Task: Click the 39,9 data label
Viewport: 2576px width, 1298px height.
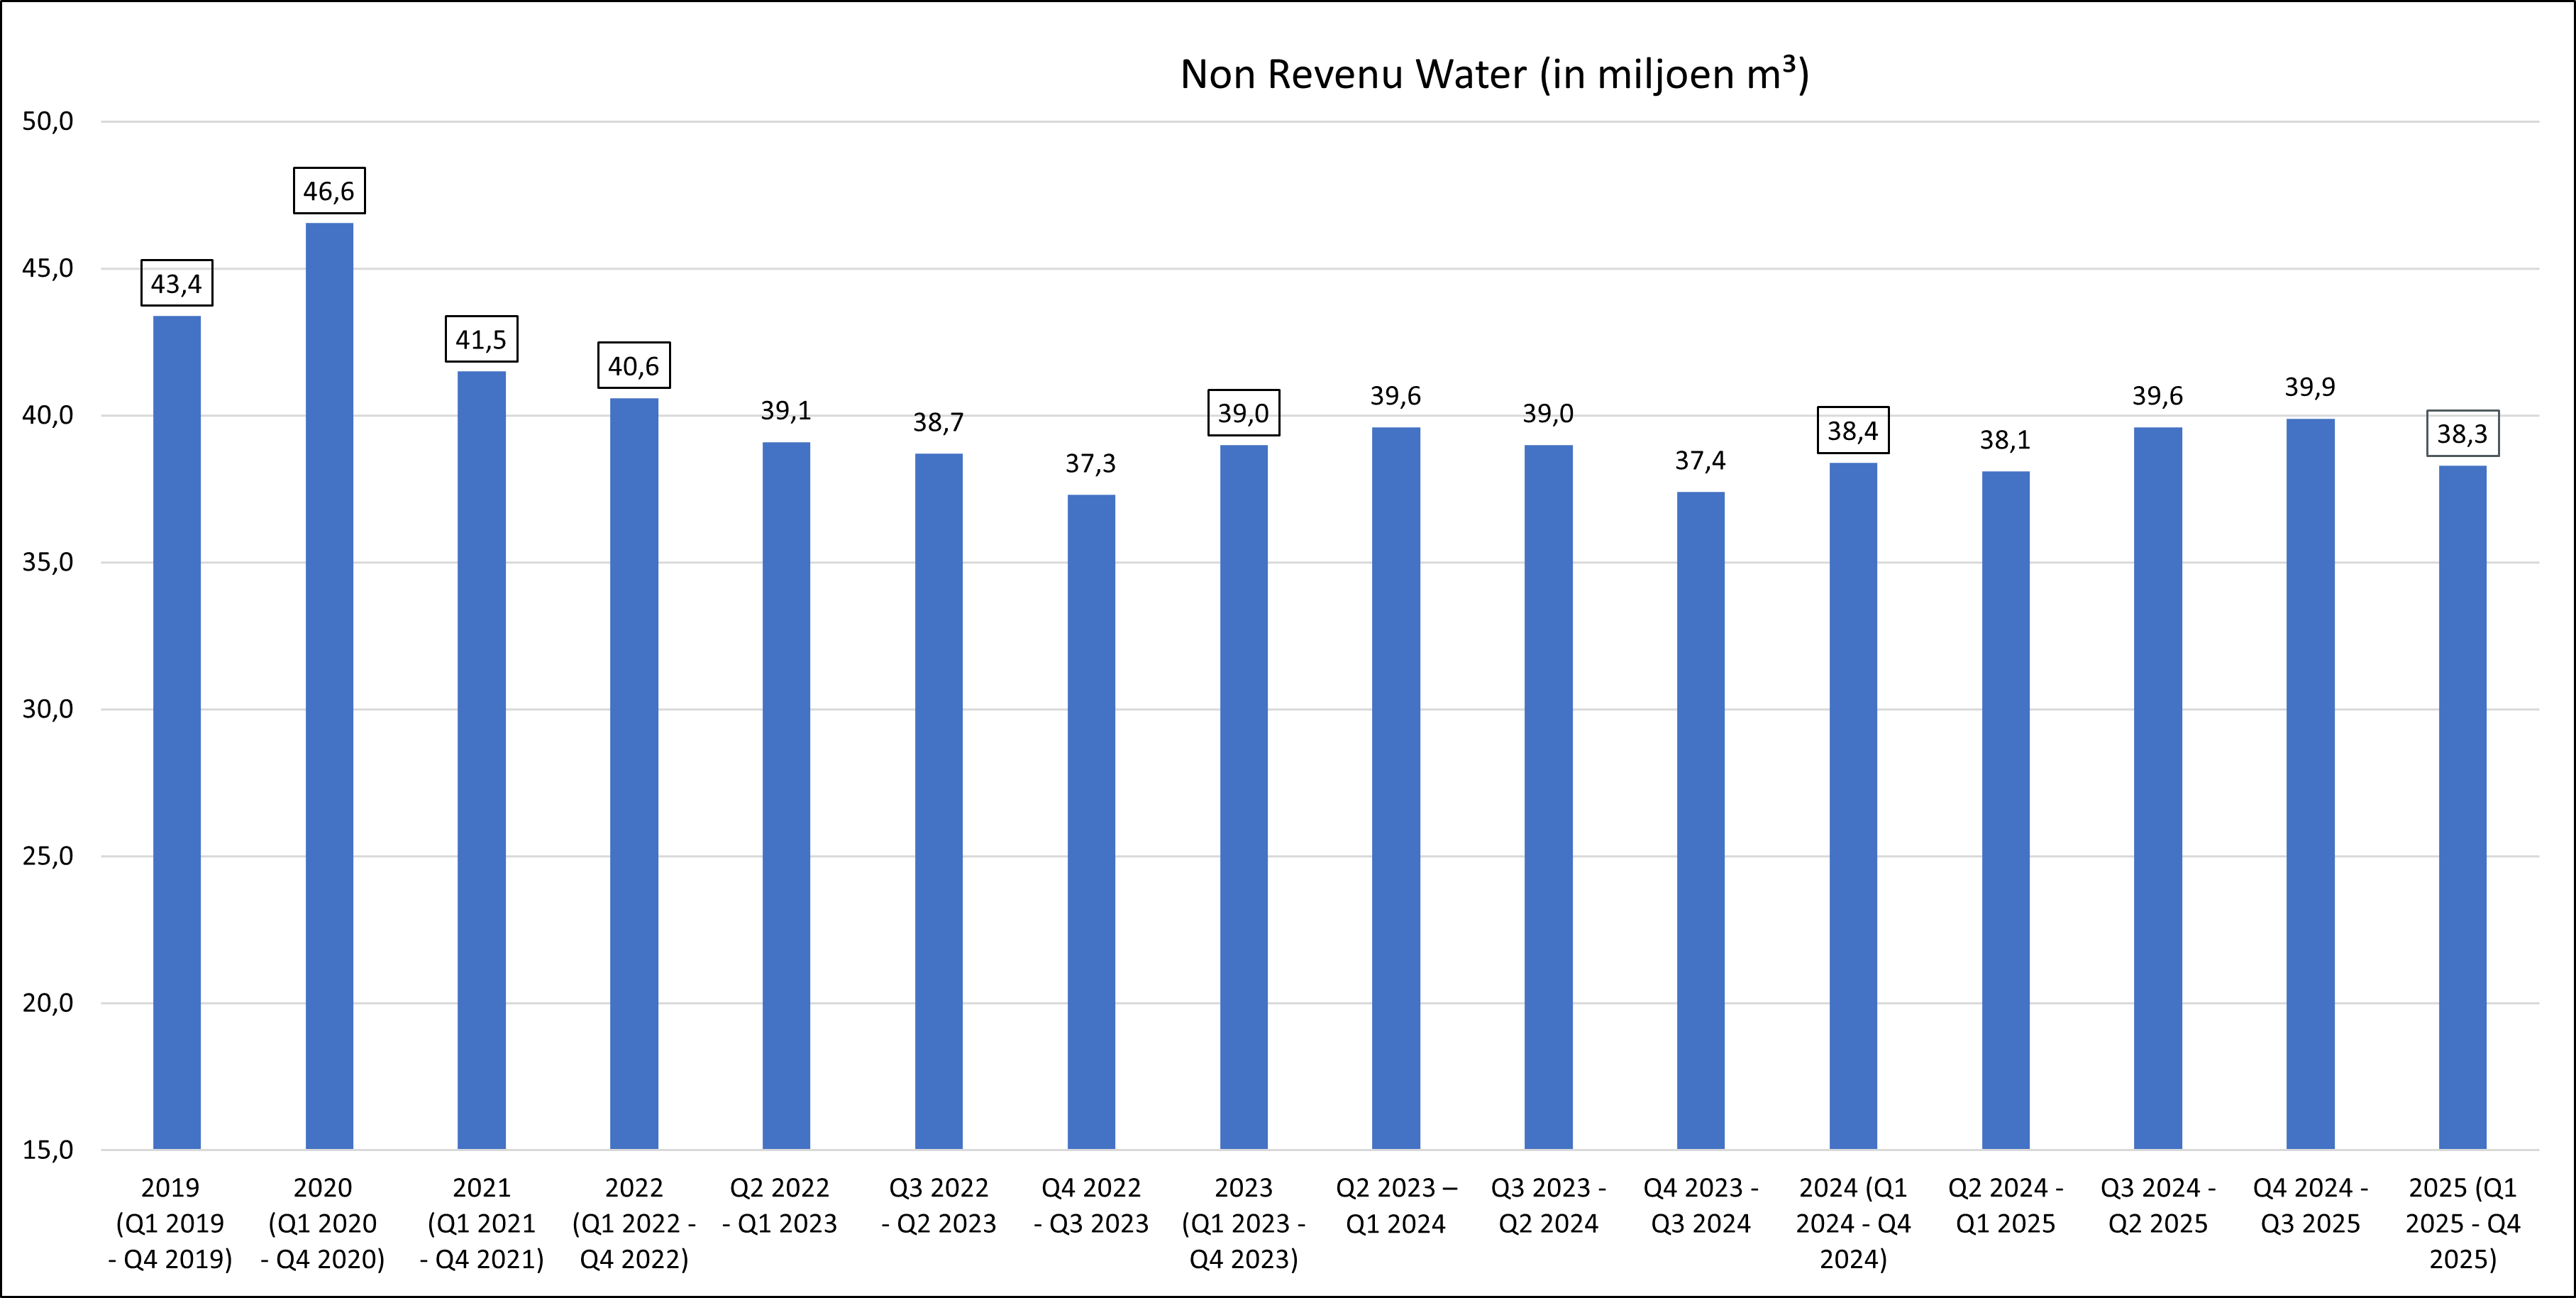Action: click(x=2310, y=387)
